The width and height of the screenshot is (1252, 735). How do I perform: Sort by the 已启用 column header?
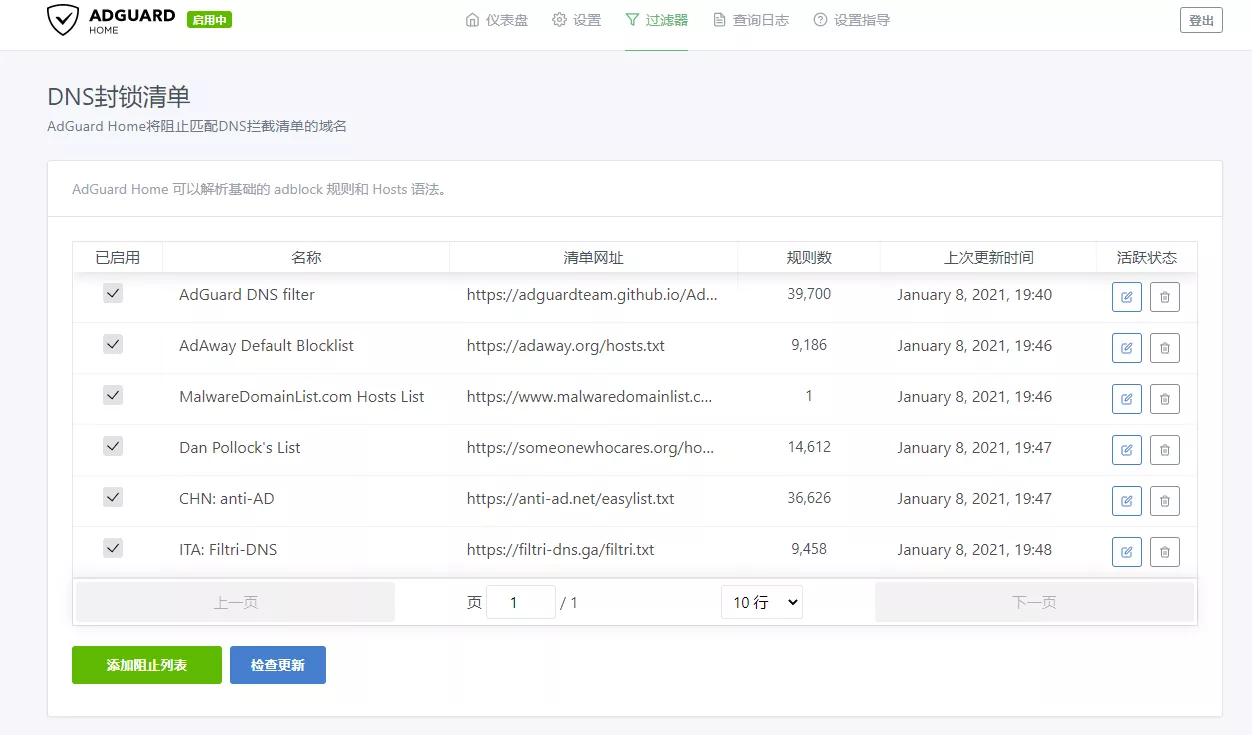pyautogui.click(x=118, y=257)
